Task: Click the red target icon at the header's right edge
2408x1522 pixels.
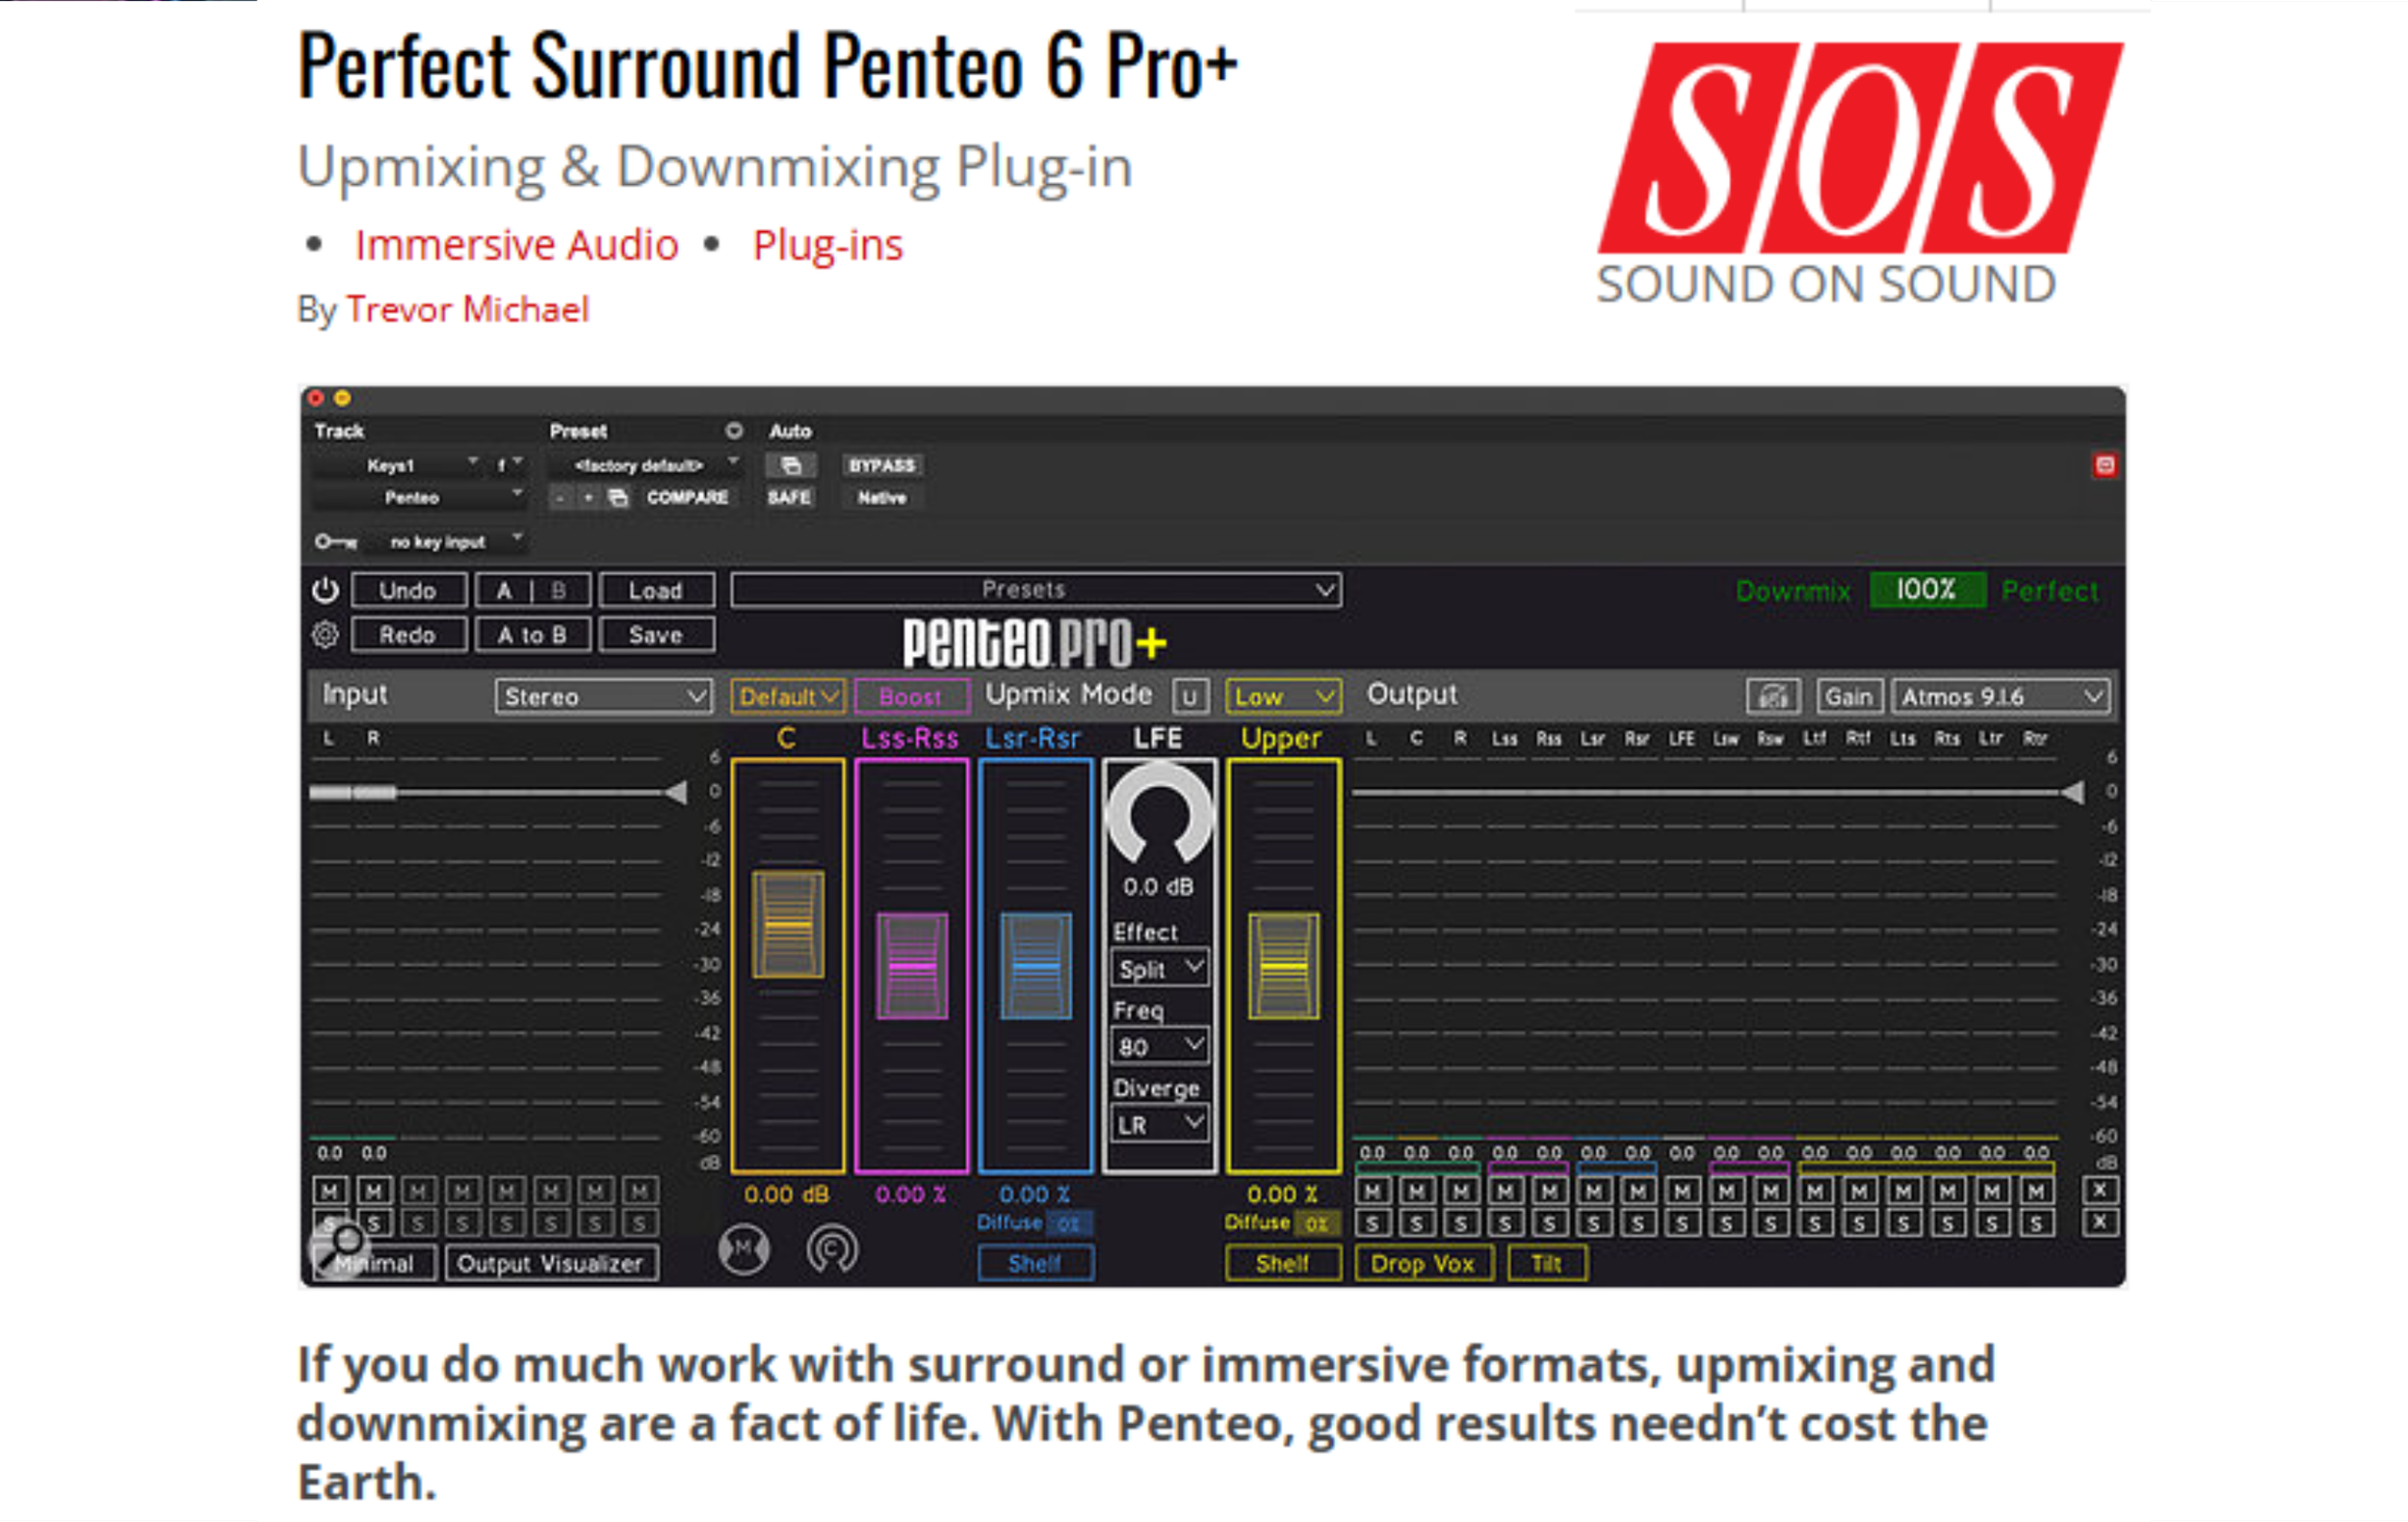Action: click(x=2104, y=465)
